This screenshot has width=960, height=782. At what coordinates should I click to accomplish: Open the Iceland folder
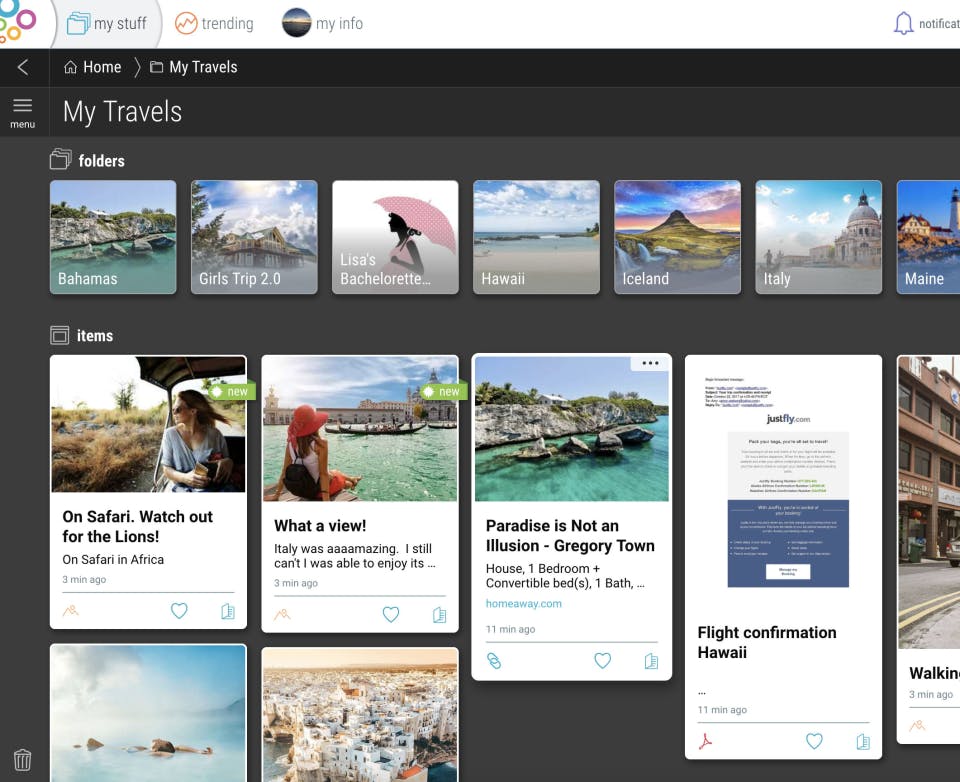pos(678,237)
